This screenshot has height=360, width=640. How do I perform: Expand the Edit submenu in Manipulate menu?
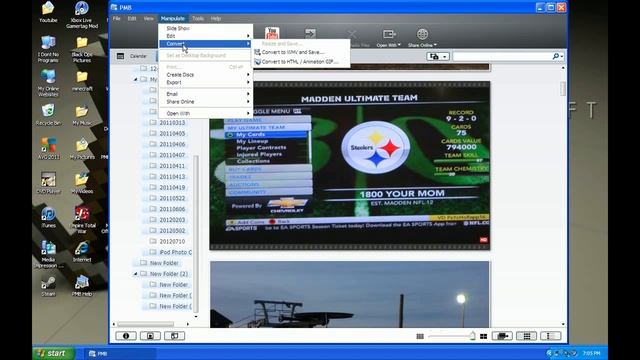205,36
